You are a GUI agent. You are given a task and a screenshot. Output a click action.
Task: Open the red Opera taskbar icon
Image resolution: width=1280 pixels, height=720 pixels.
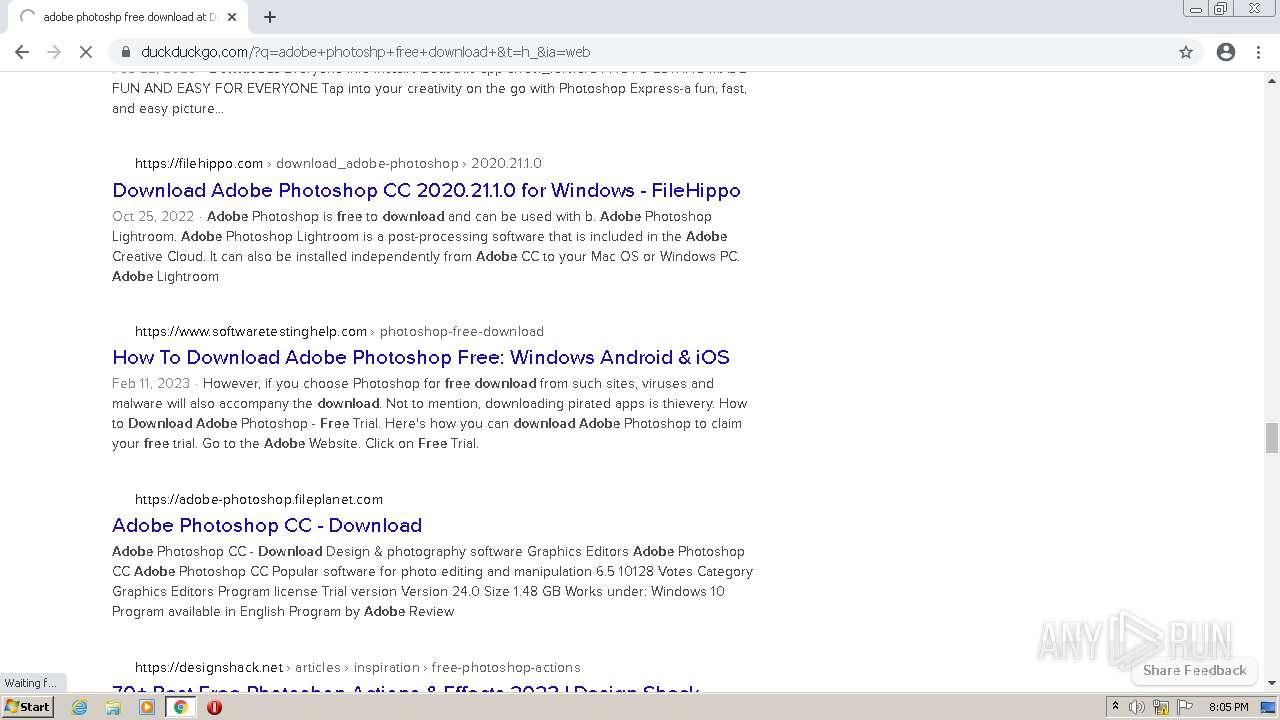click(x=214, y=707)
